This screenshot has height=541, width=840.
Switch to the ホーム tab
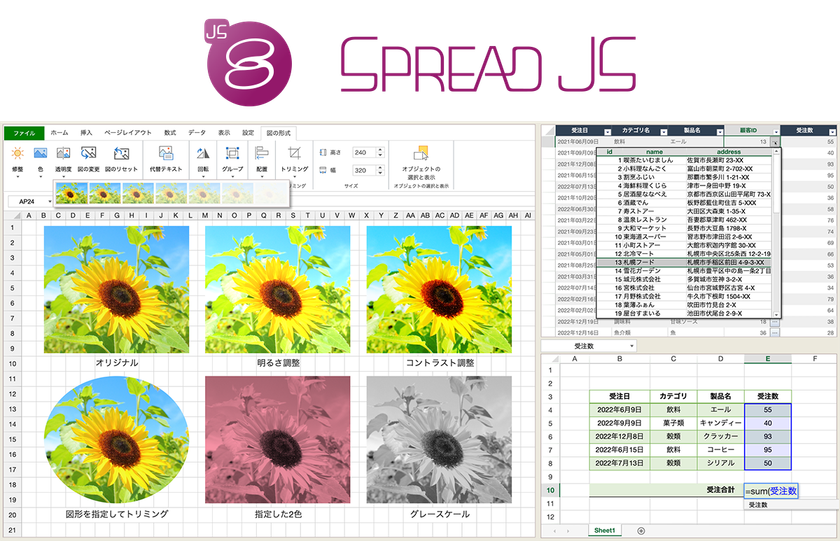[59, 132]
